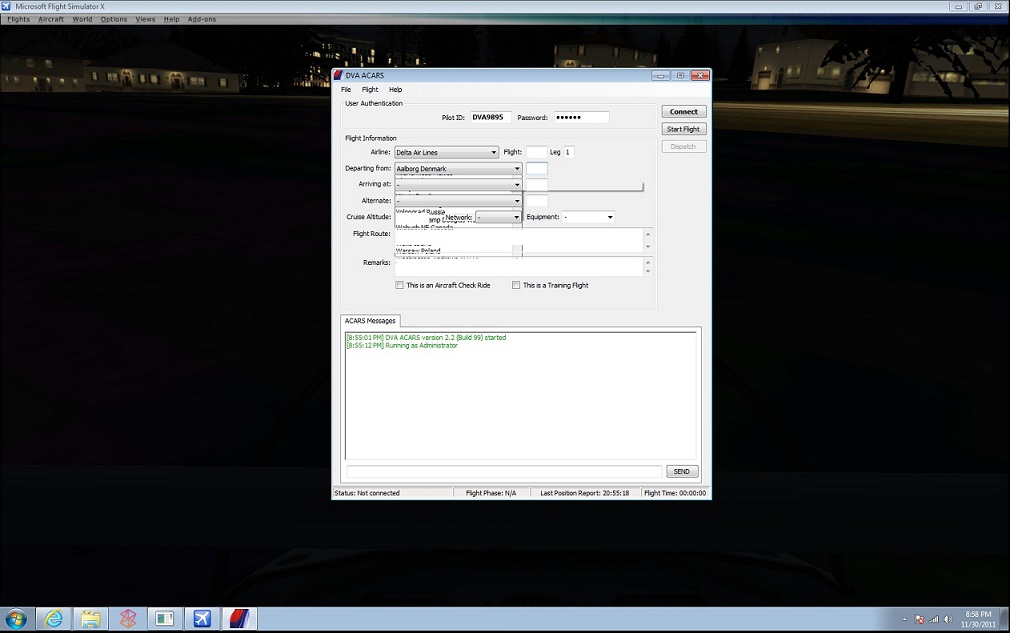The height and width of the screenshot is (633, 1010).
Task: Click the SEND message button
Action: [681, 471]
